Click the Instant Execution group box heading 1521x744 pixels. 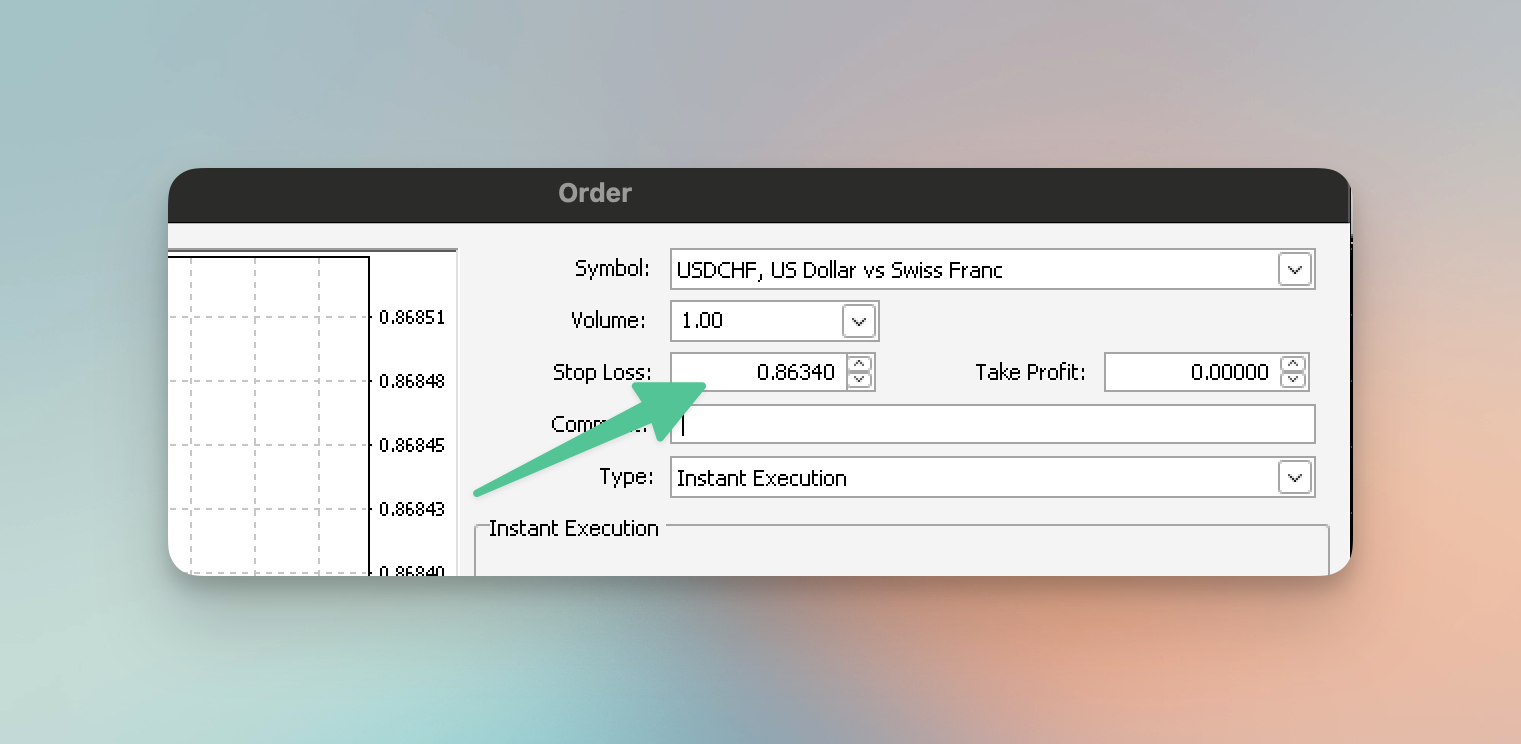click(573, 528)
